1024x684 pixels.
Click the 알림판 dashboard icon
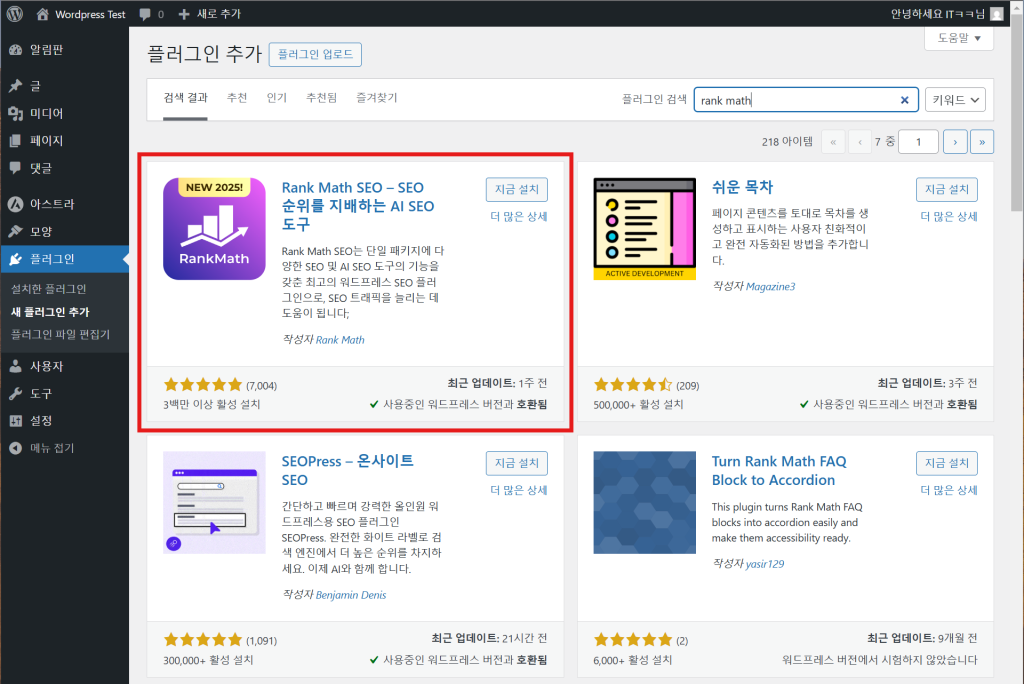(x=16, y=50)
